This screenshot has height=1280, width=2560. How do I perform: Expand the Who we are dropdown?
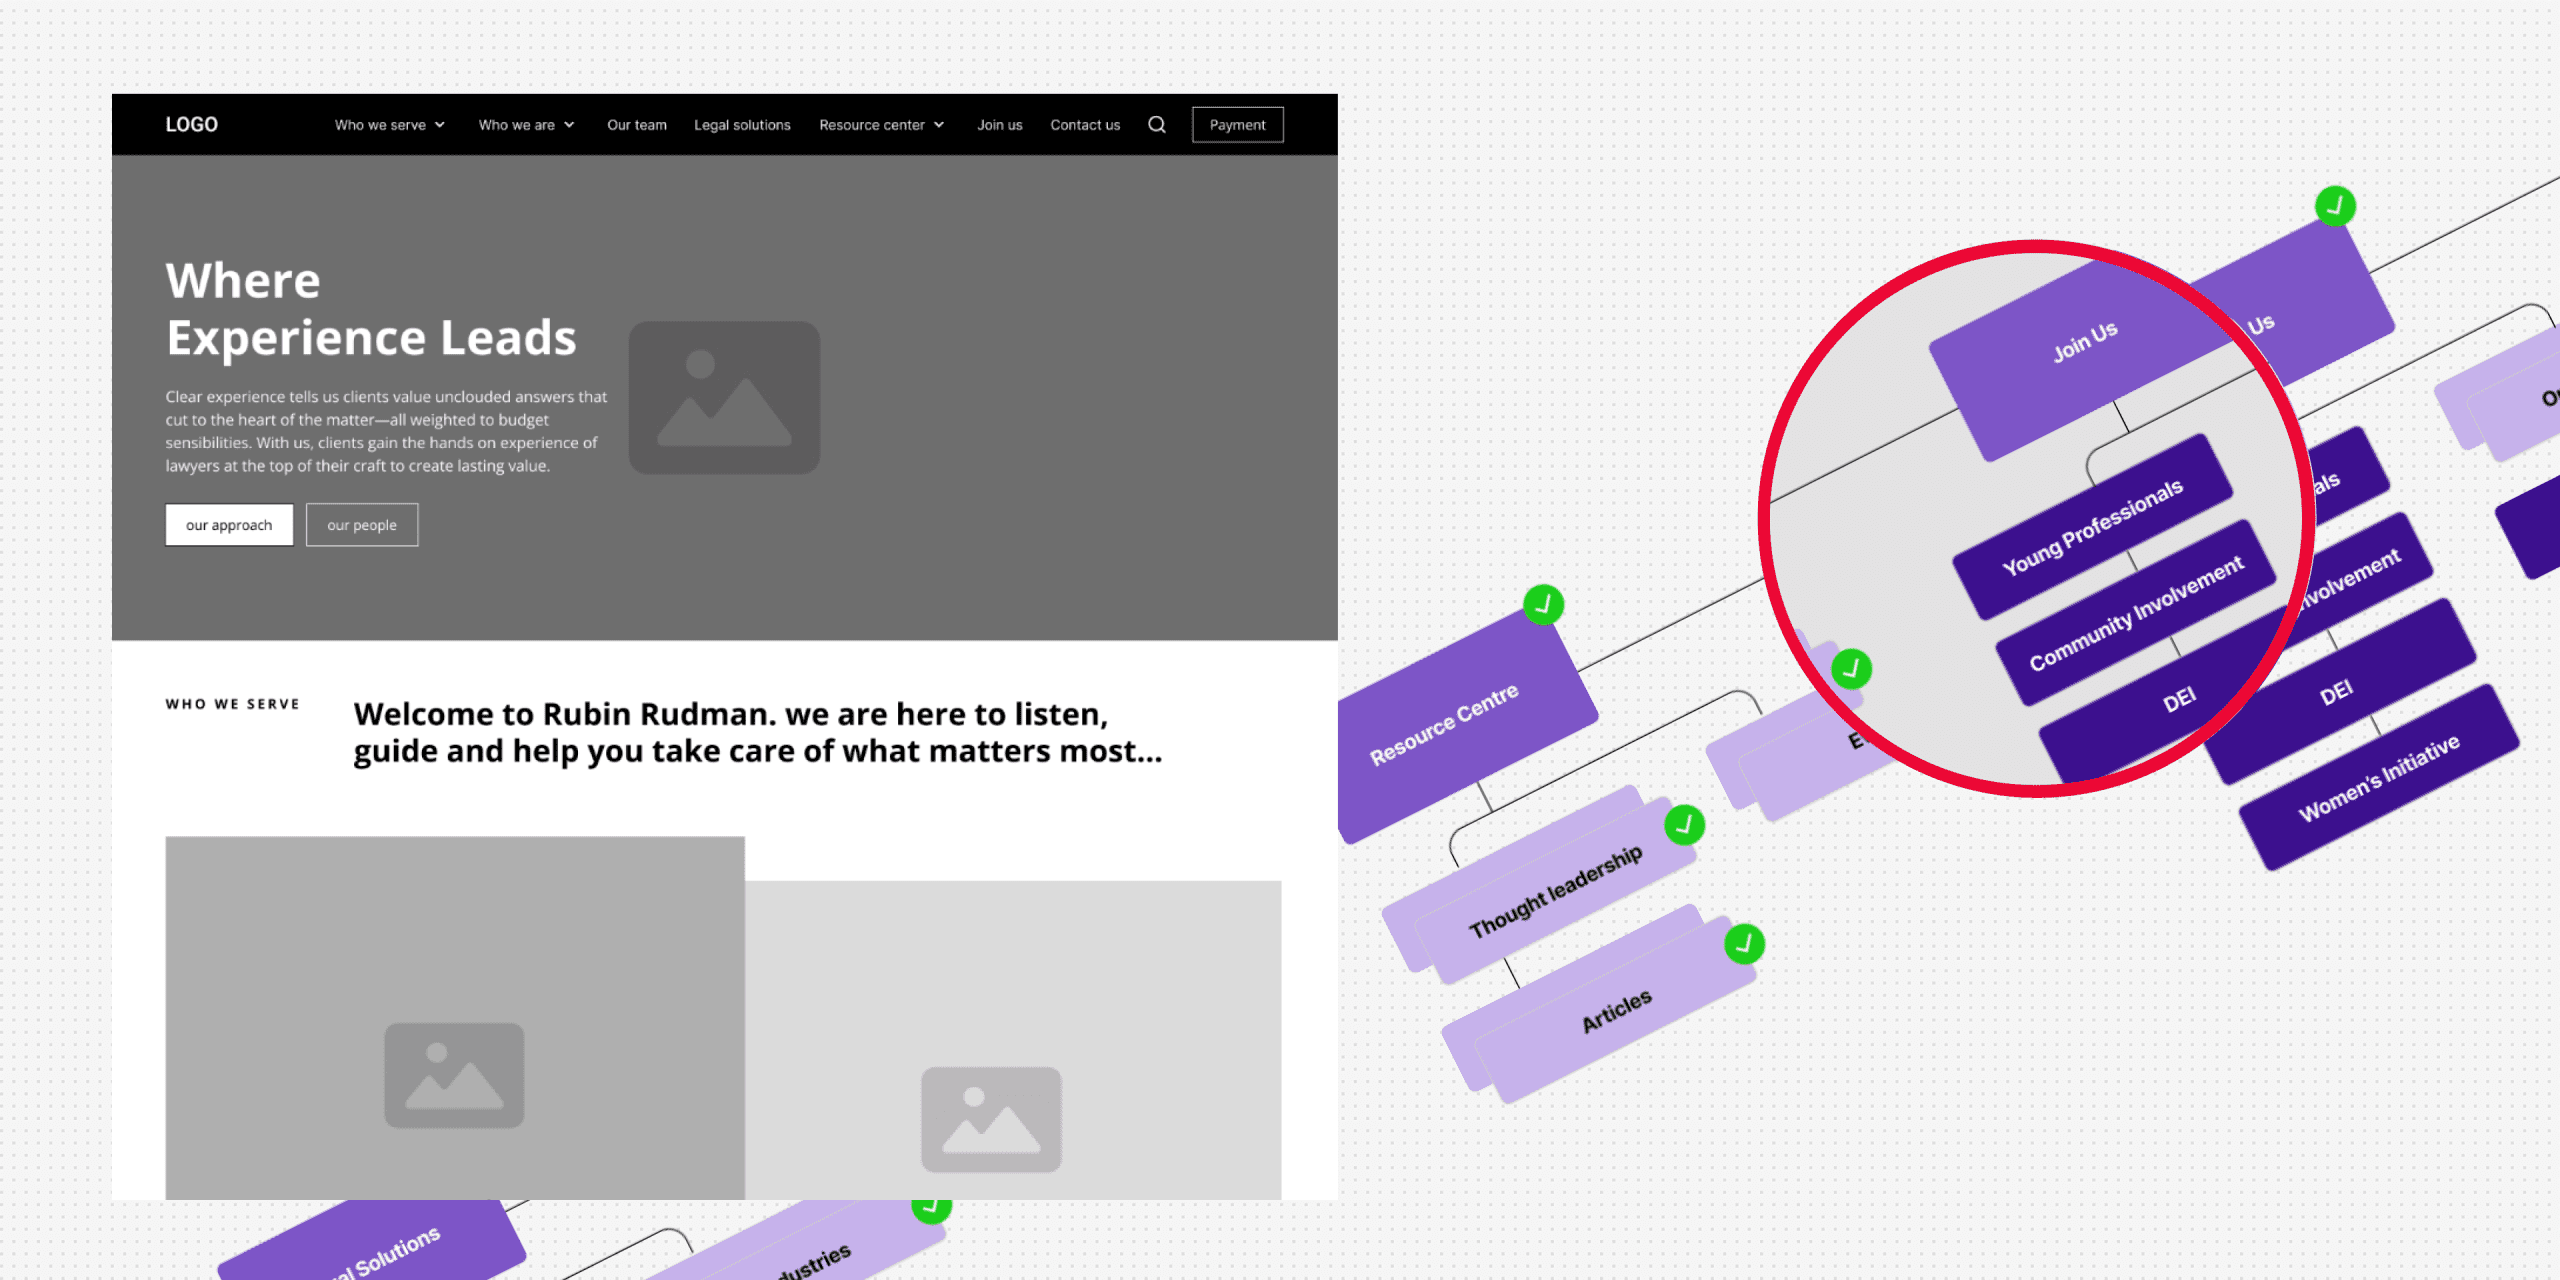tap(526, 125)
